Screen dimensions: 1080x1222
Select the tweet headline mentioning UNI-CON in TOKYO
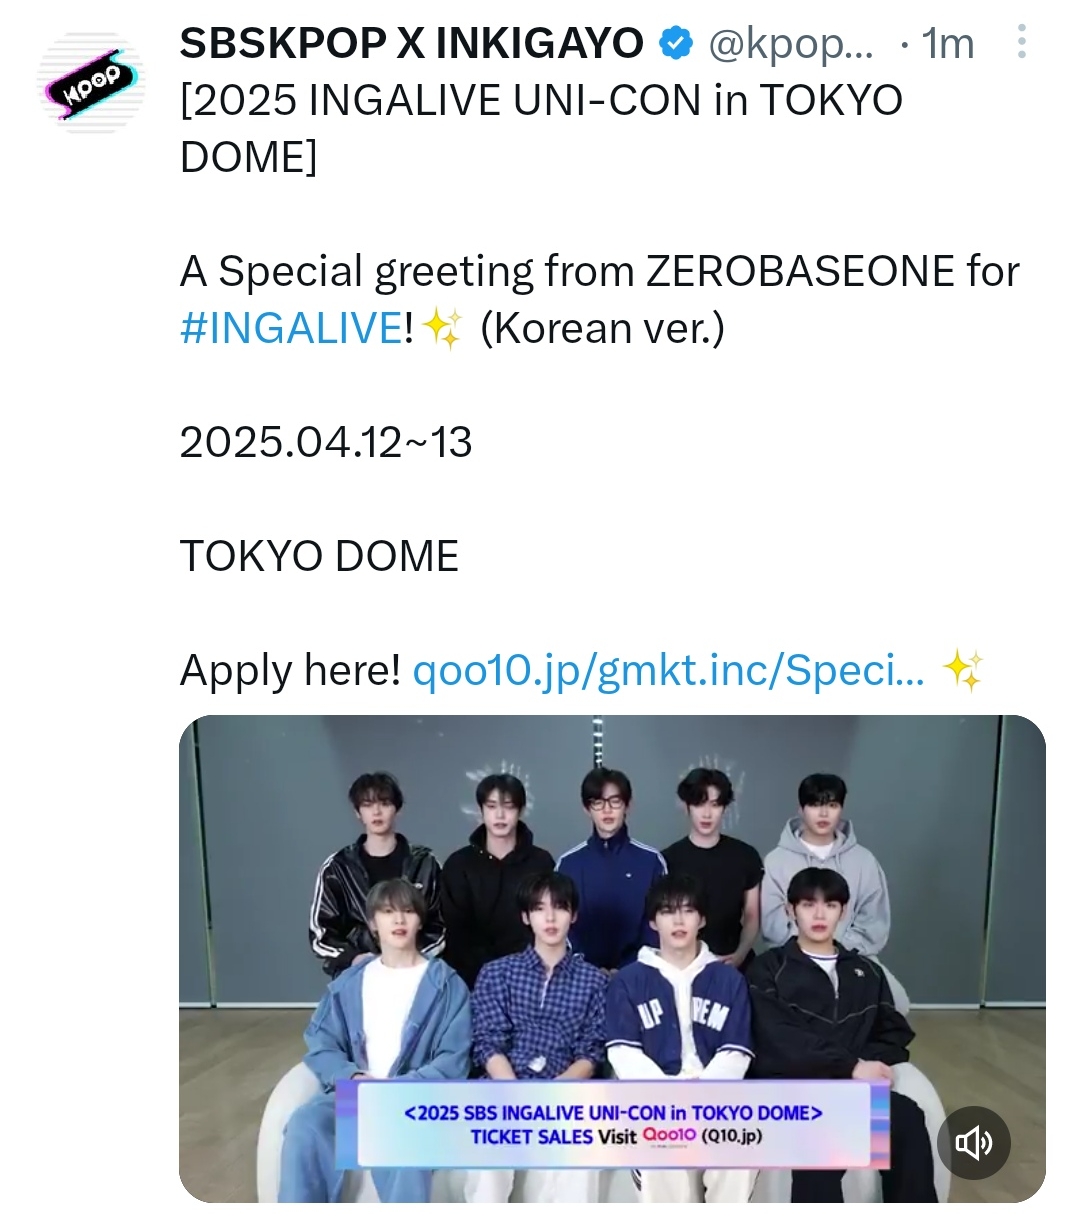pos(541,128)
